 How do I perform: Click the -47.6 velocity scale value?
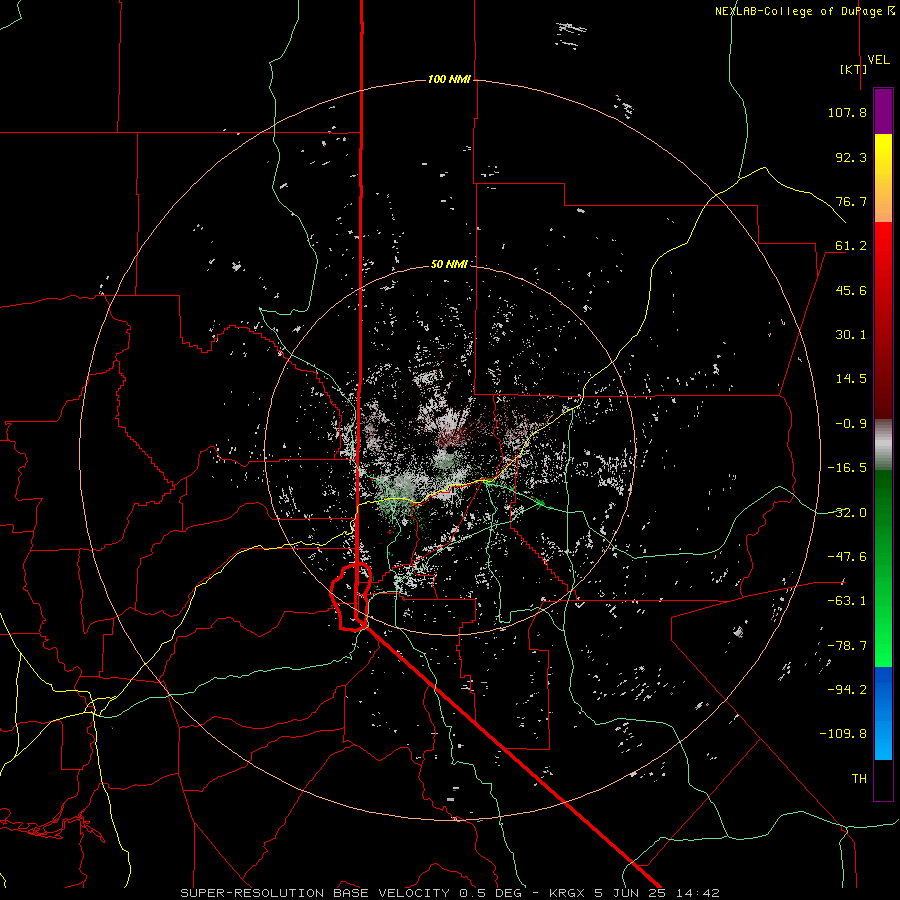847,557
